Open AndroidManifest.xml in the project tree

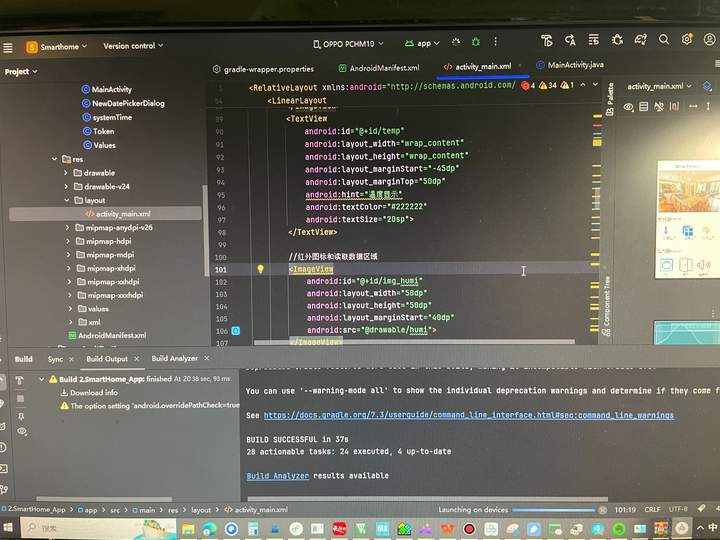pos(107,336)
